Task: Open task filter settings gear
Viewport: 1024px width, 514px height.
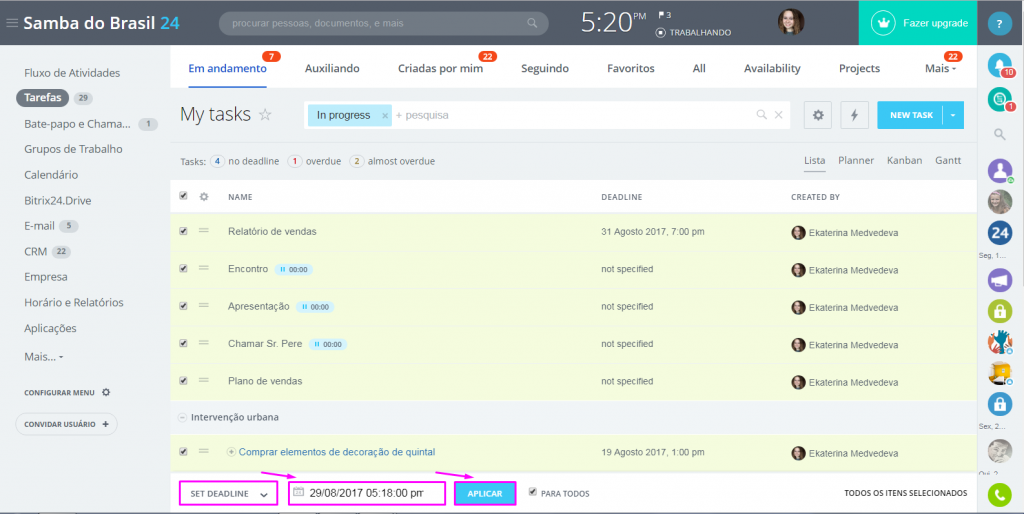Action: point(818,115)
